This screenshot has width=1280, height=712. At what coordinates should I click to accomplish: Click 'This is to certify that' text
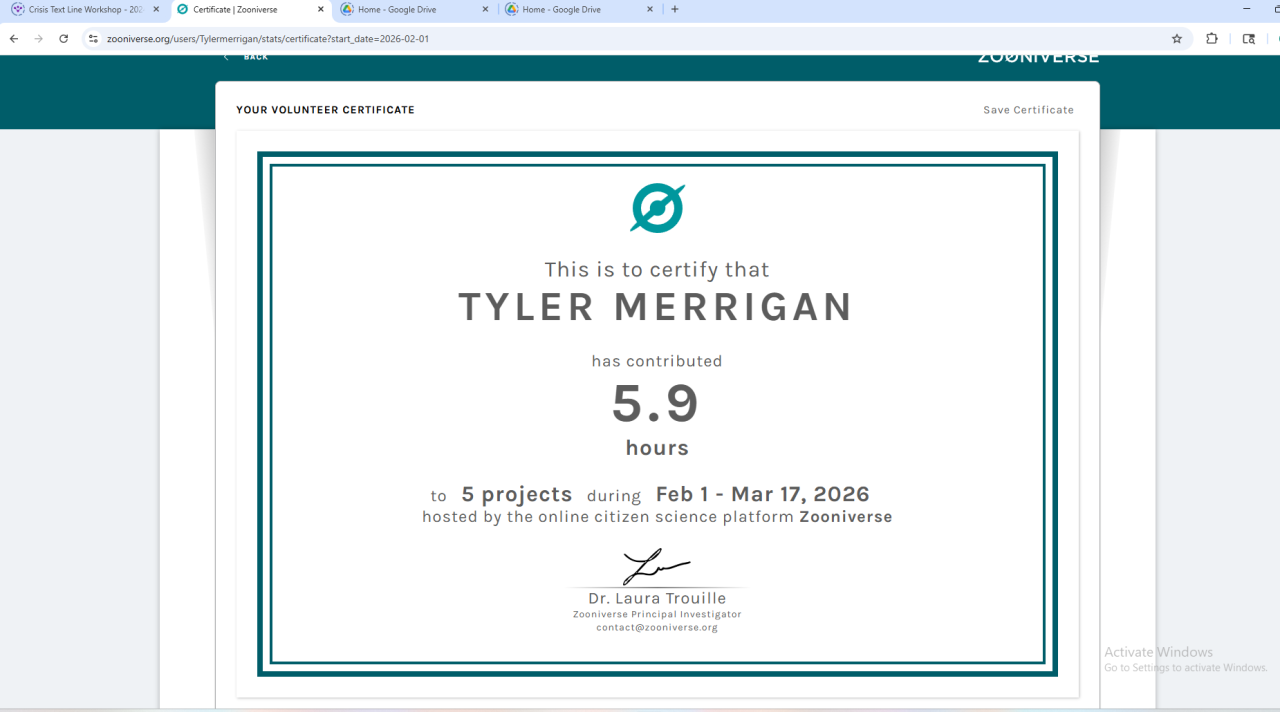tap(657, 269)
